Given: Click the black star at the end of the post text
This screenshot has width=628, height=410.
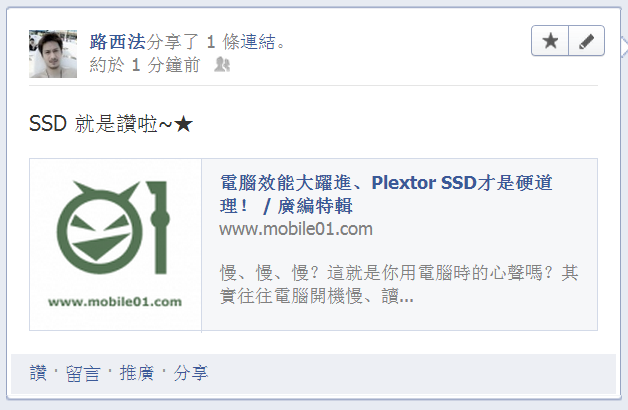Looking at the screenshot, I should coord(184,124).
